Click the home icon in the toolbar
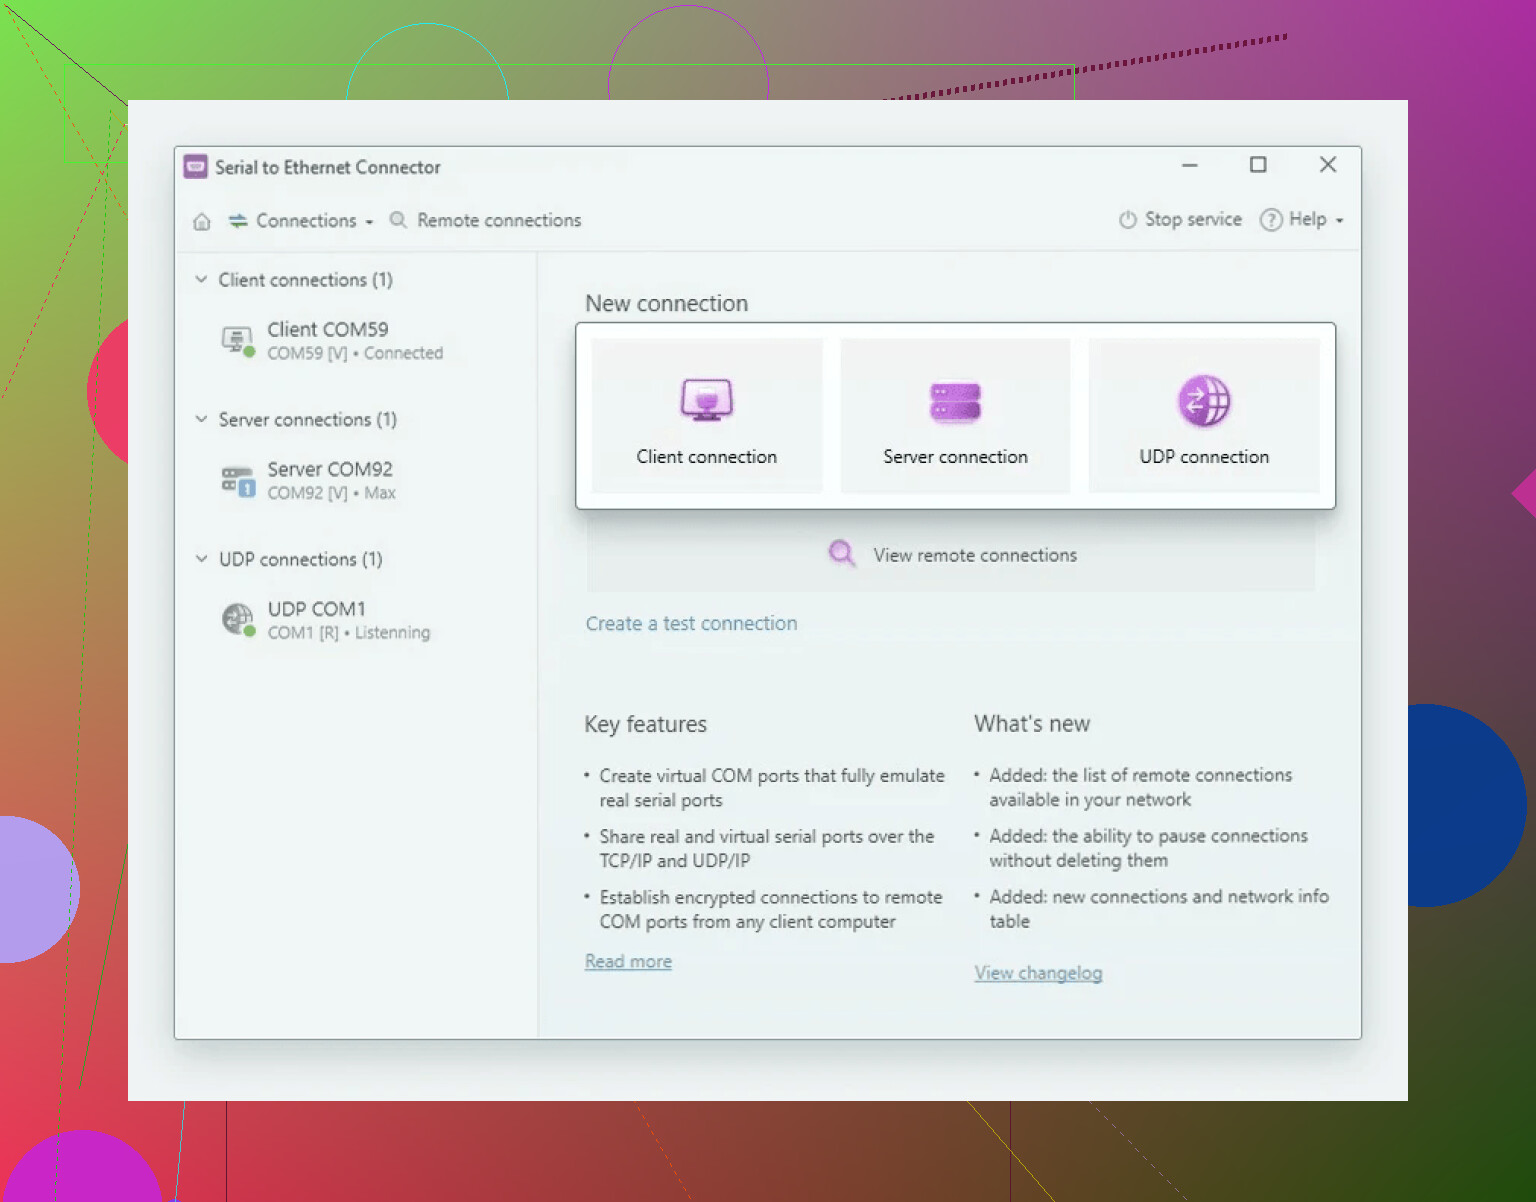The height and width of the screenshot is (1202, 1536). click(202, 221)
